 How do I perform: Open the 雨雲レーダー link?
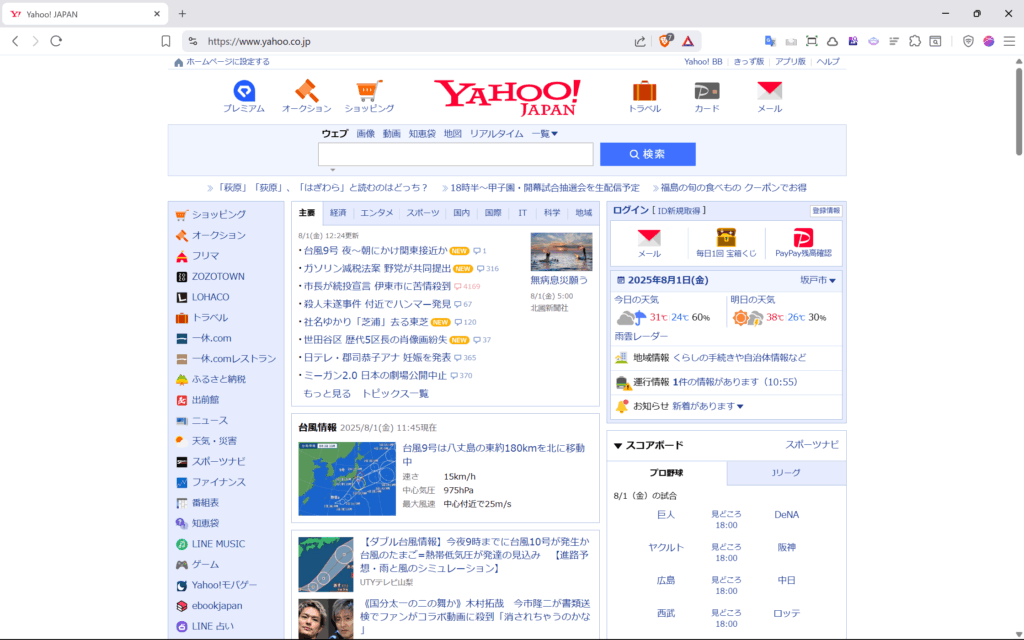click(x=641, y=336)
